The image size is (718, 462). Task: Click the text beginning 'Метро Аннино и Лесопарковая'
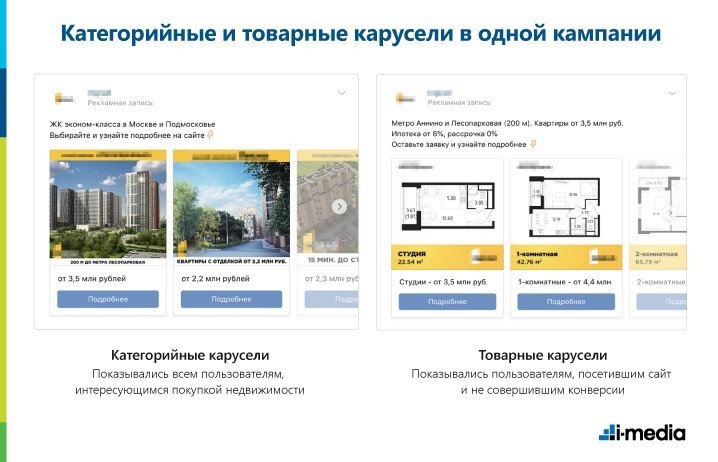(507, 123)
